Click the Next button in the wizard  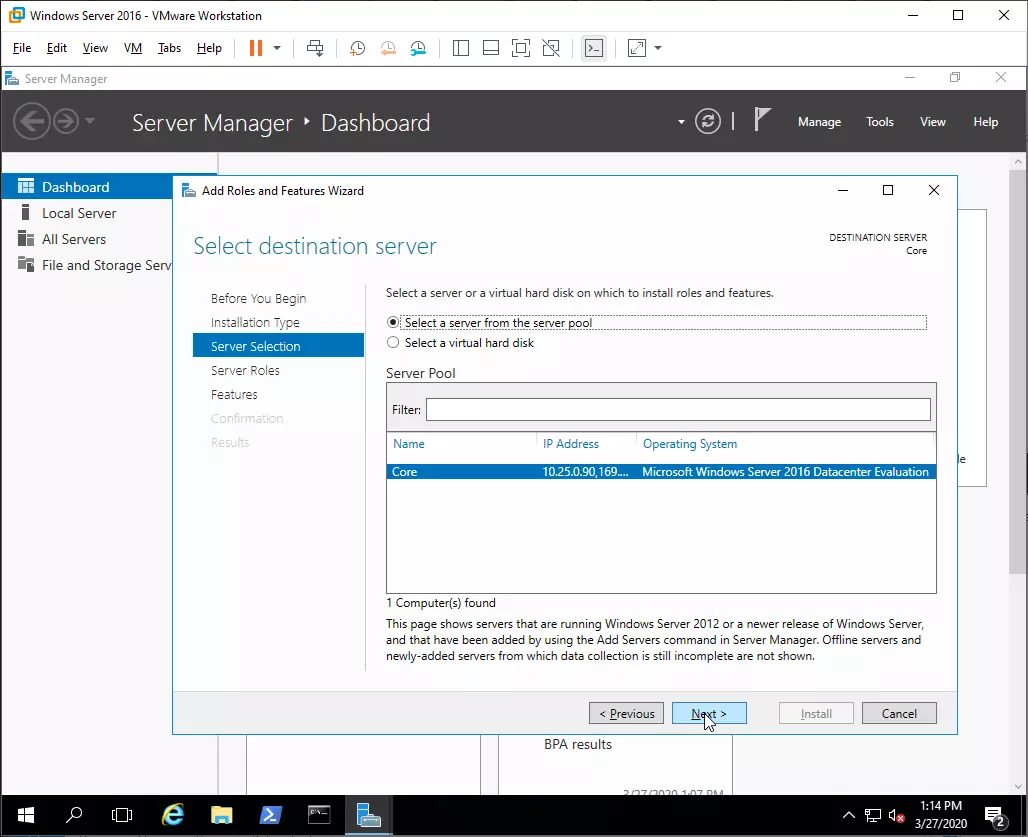[709, 714]
